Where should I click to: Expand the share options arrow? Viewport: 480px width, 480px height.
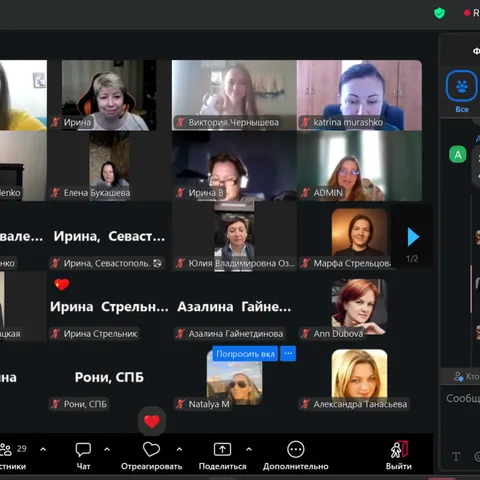tap(249, 449)
